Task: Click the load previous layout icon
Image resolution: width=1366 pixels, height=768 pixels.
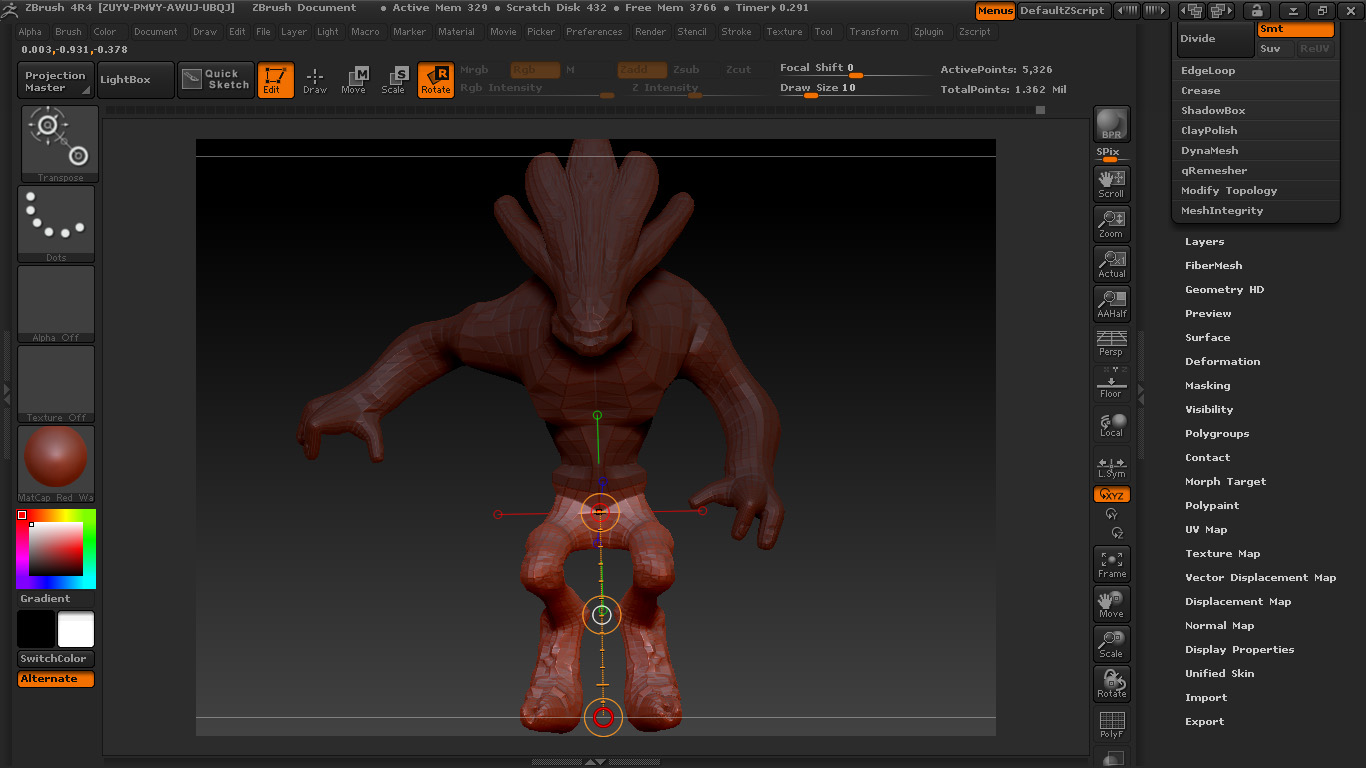Action: tap(1191, 11)
